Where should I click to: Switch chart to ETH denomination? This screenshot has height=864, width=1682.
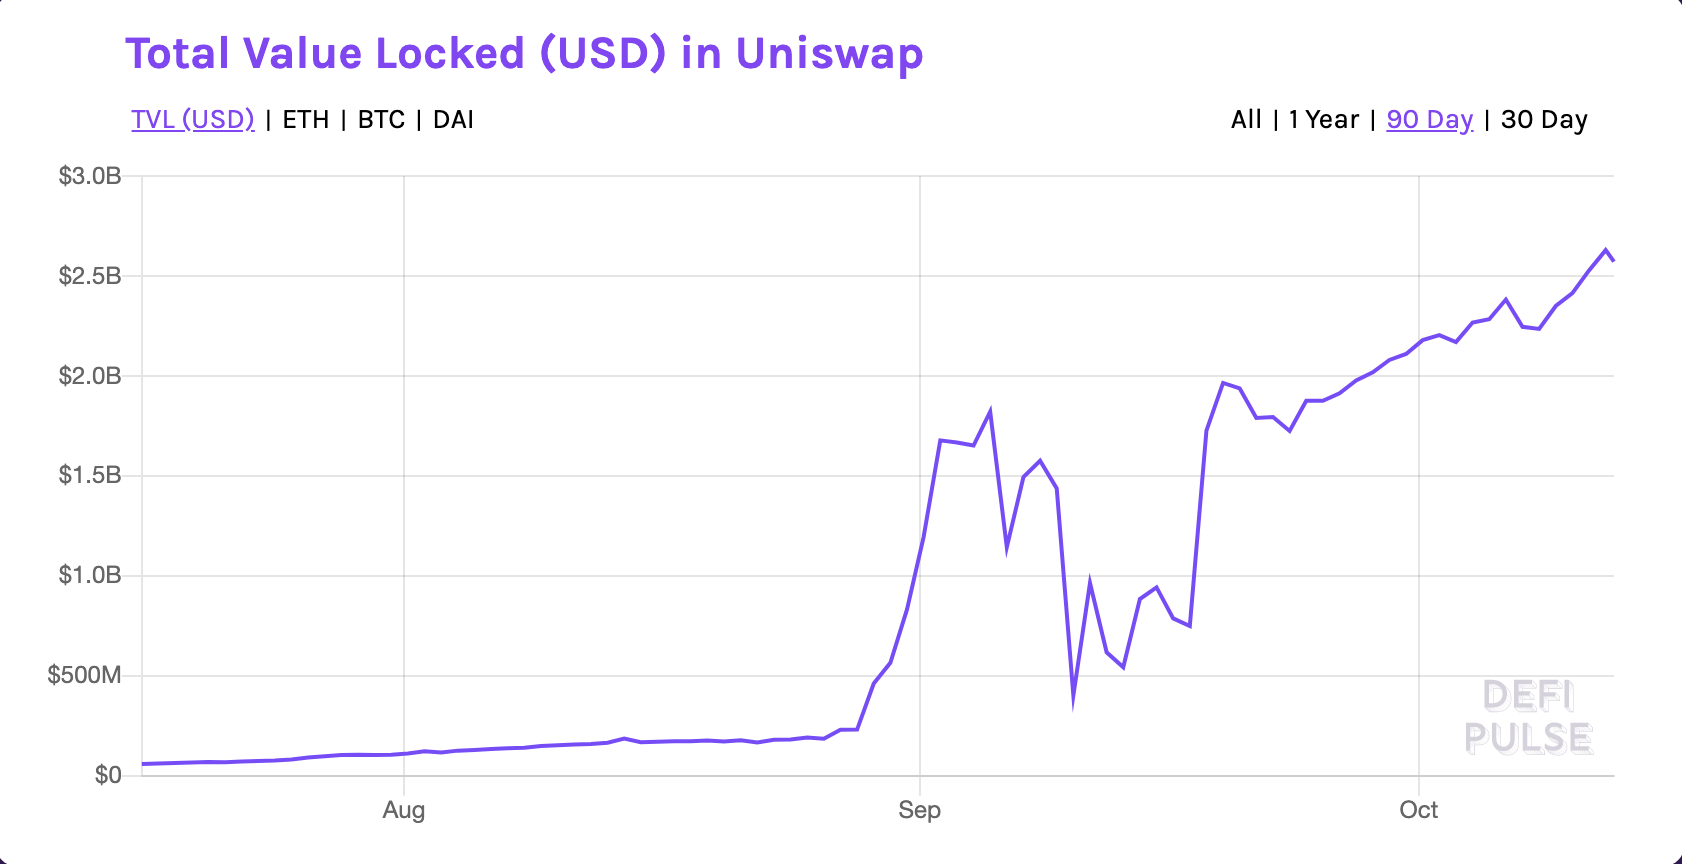pos(306,120)
